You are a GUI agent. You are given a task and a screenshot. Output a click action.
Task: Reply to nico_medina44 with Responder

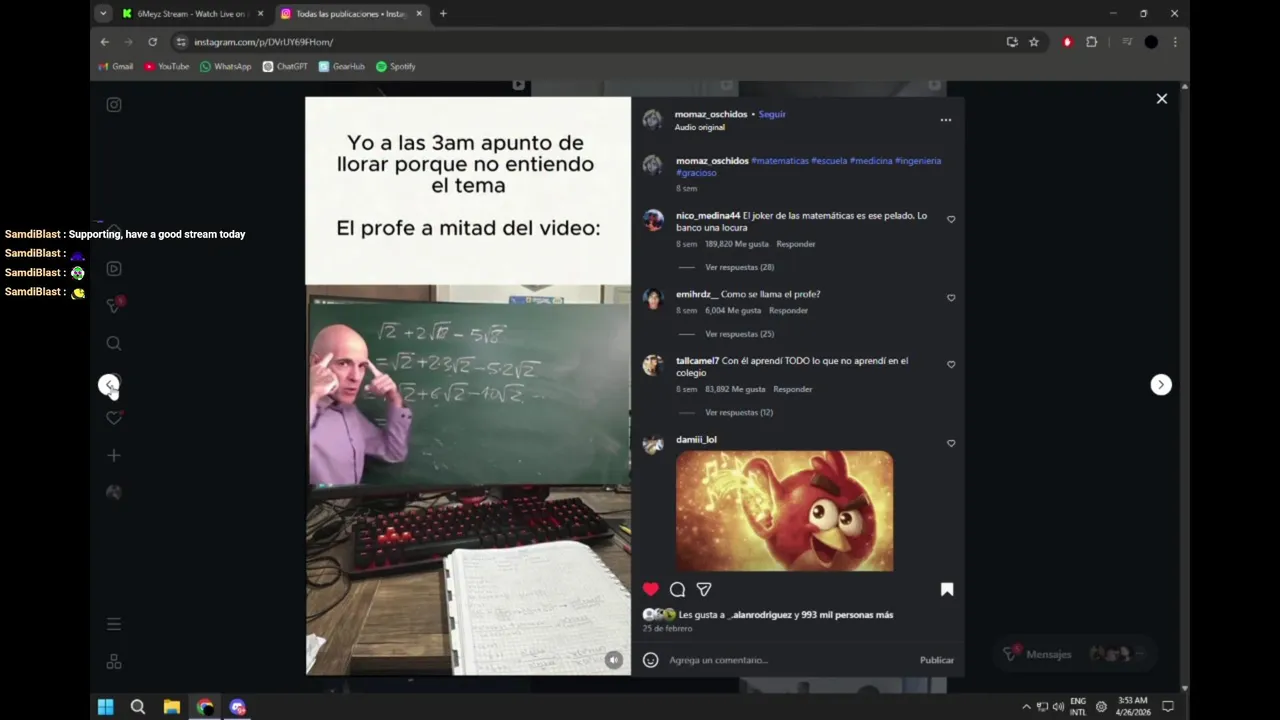coord(796,244)
